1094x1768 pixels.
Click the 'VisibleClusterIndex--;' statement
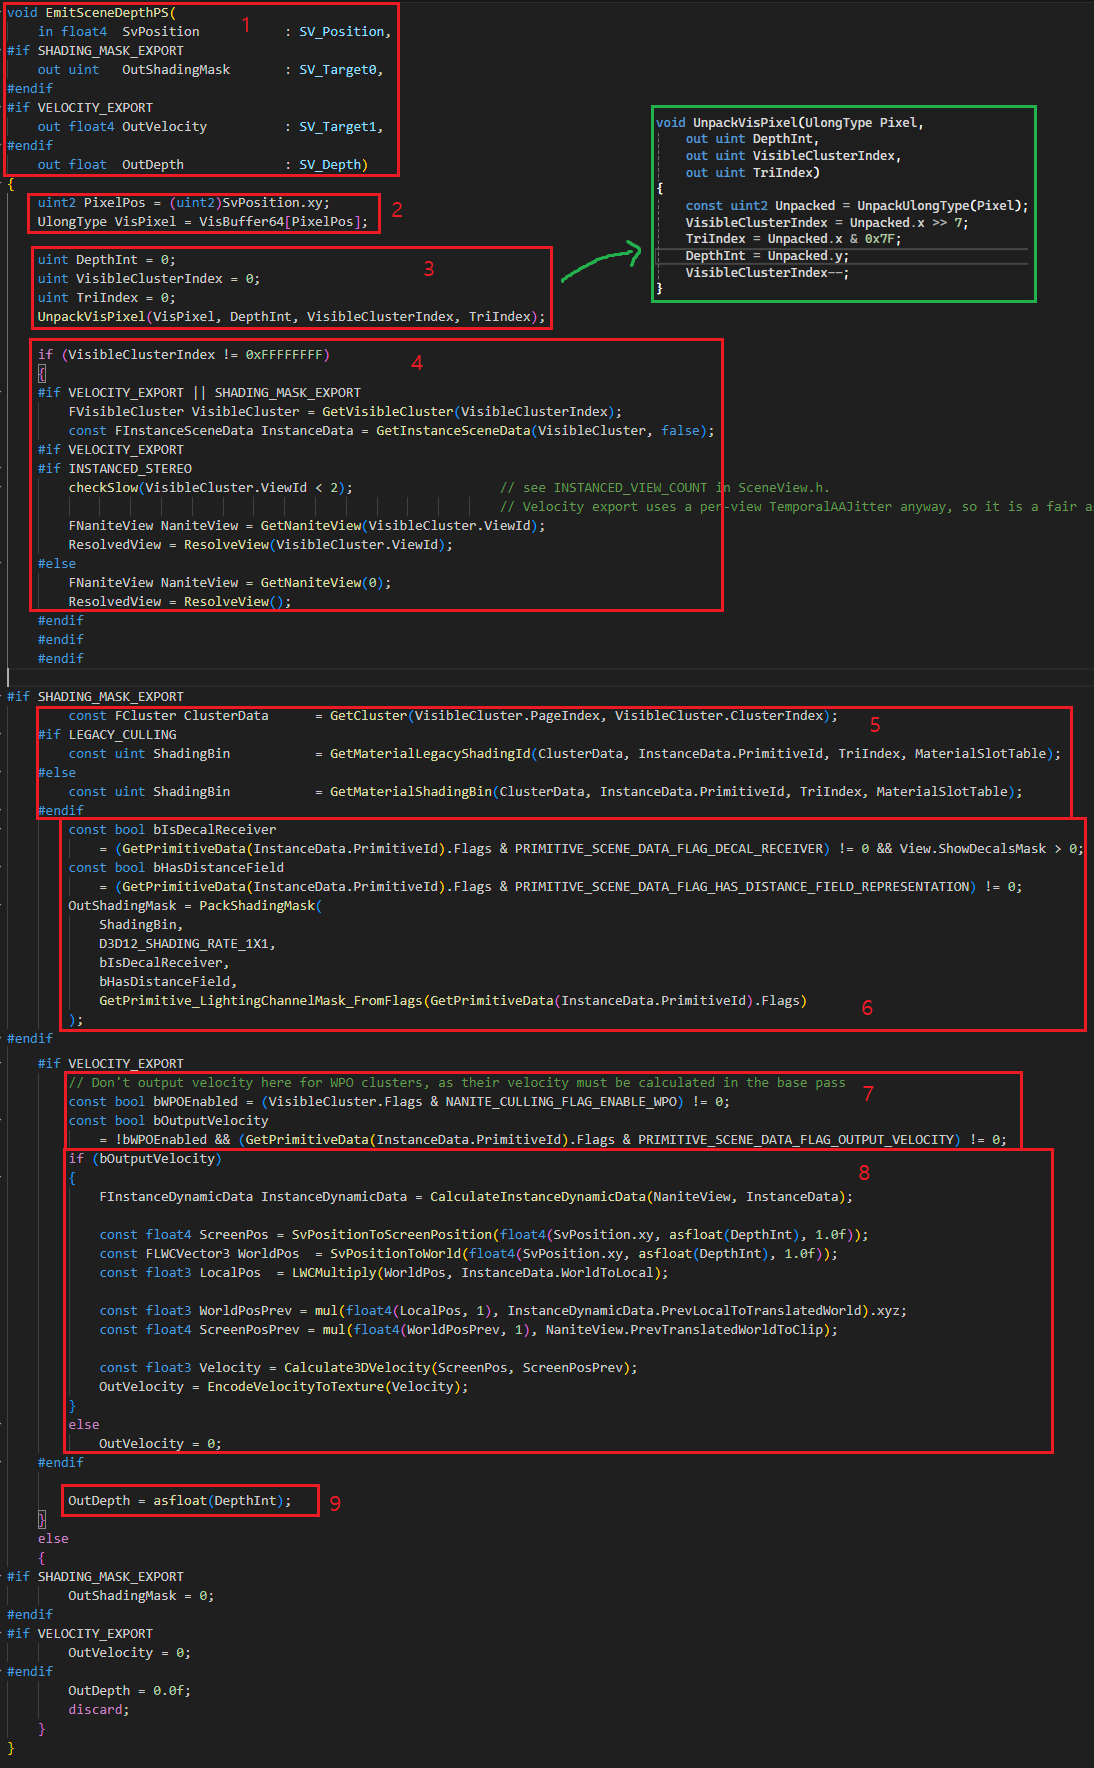(767, 273)
